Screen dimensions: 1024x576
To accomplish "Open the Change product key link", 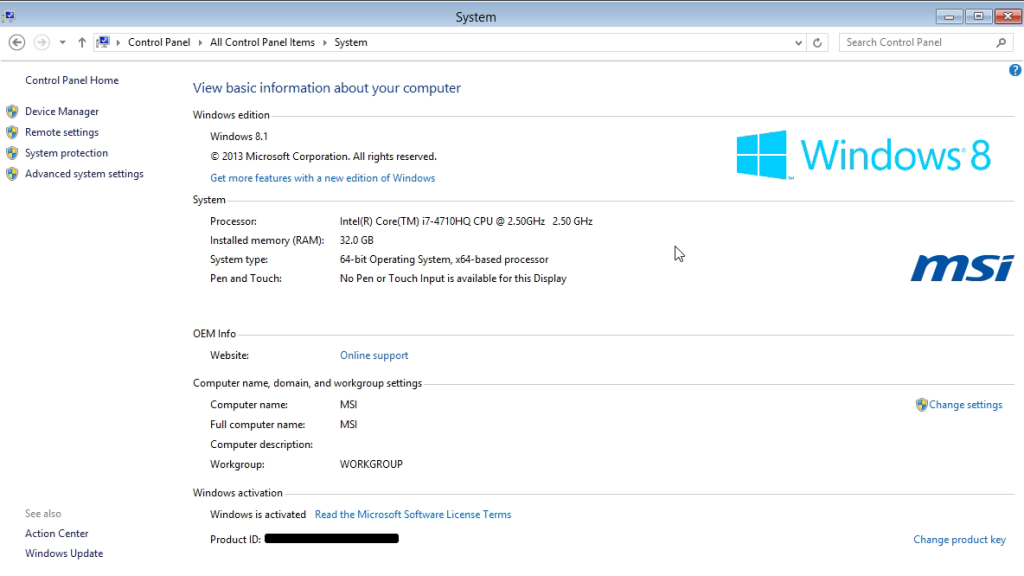I will click(x=959, y=539).
